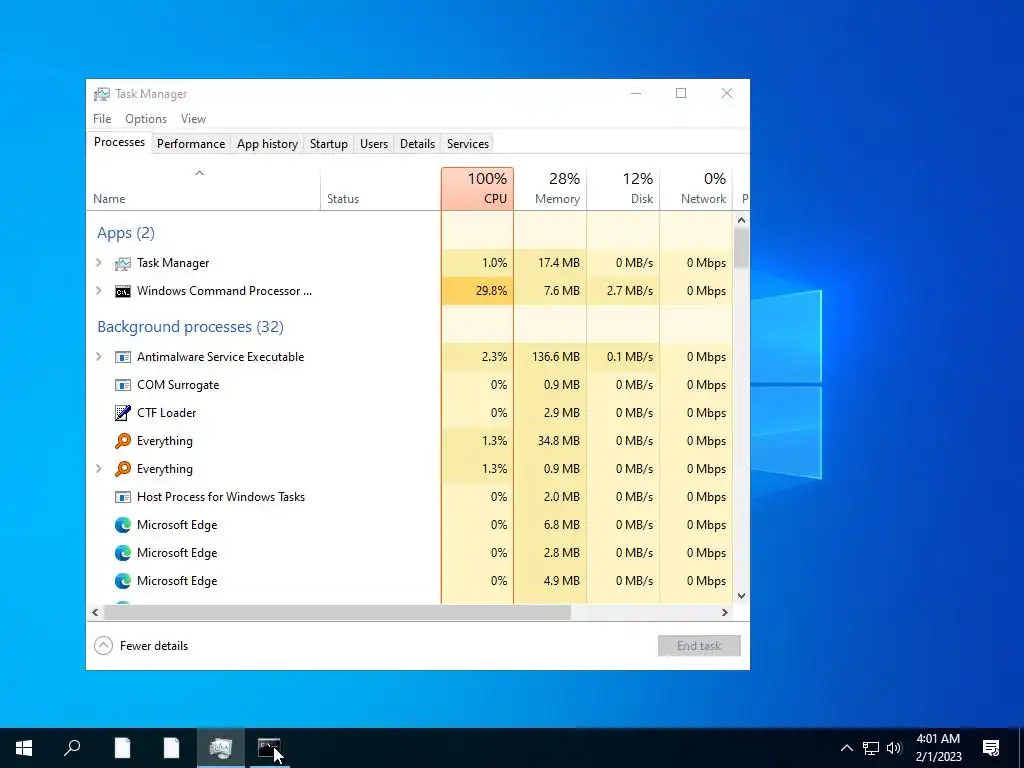Click the Antimalware Service Executable icon
The width and height of the screenshot is (1024, 768).
pyautogui.click(x=123, y=357)
